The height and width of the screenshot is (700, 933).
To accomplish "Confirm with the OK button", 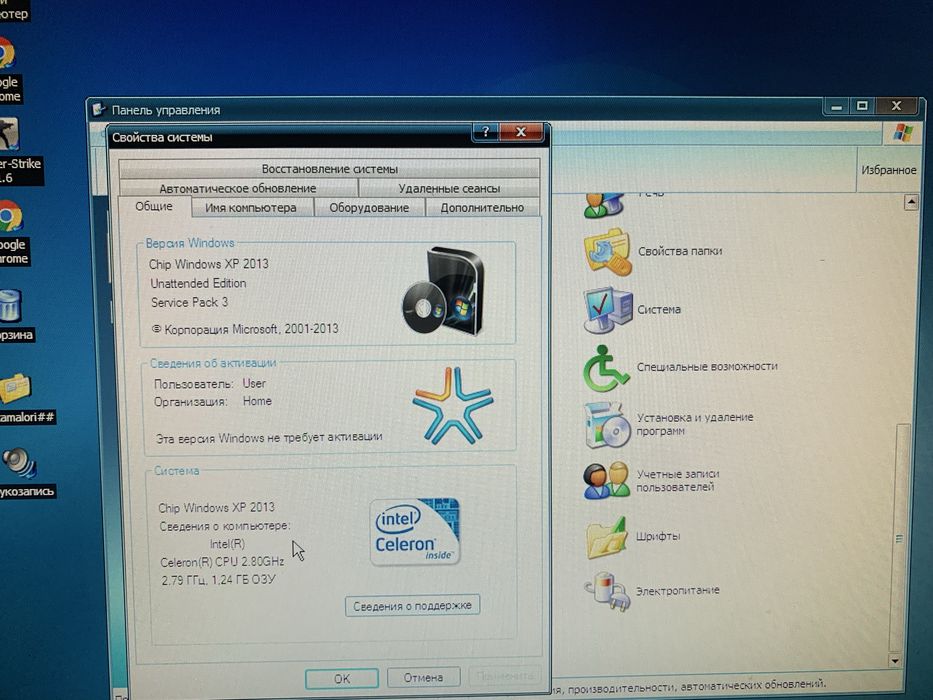I will [342, 679].
